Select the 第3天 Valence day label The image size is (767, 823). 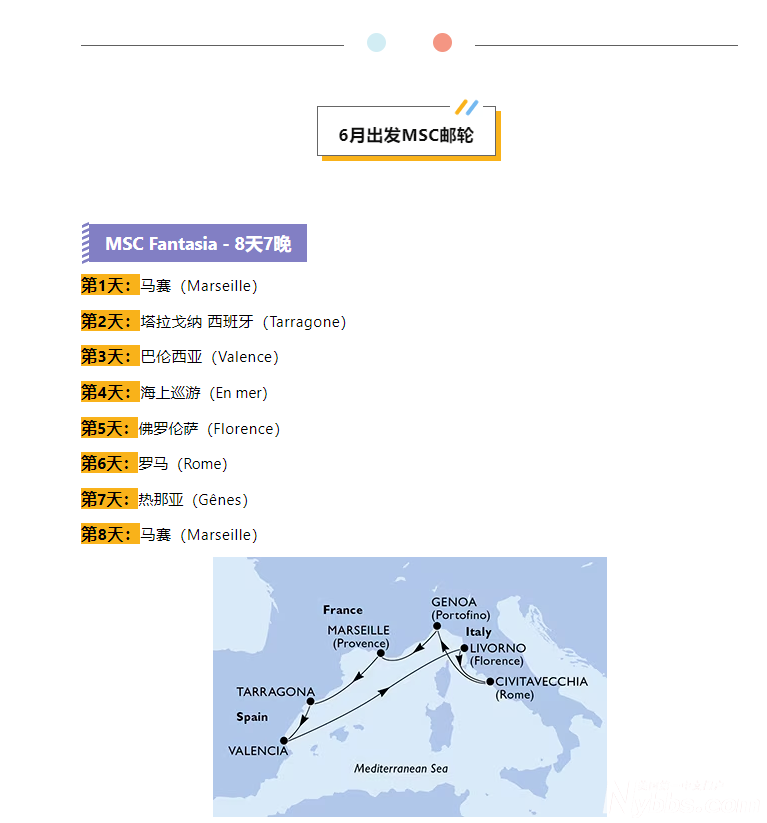click(x=108, y=357)
